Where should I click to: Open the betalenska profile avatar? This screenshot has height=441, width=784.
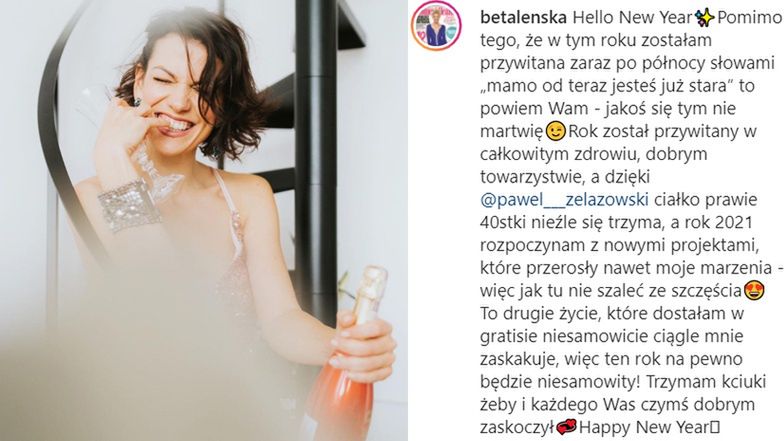pyautogui.click(x=436, y=25)
